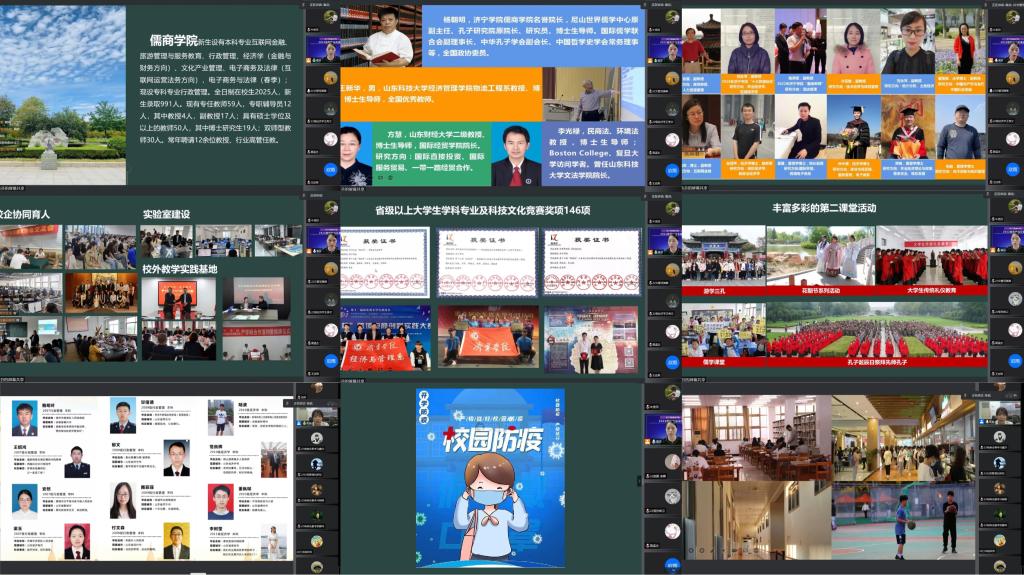Click the orange 王新华 profile text box

pos(440,93)
